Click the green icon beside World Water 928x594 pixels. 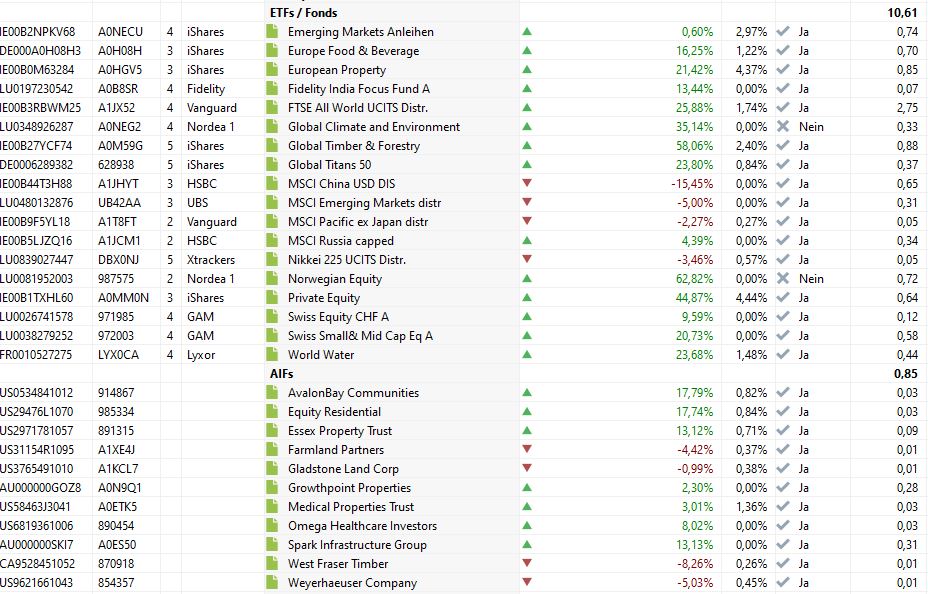coord(271,355)
